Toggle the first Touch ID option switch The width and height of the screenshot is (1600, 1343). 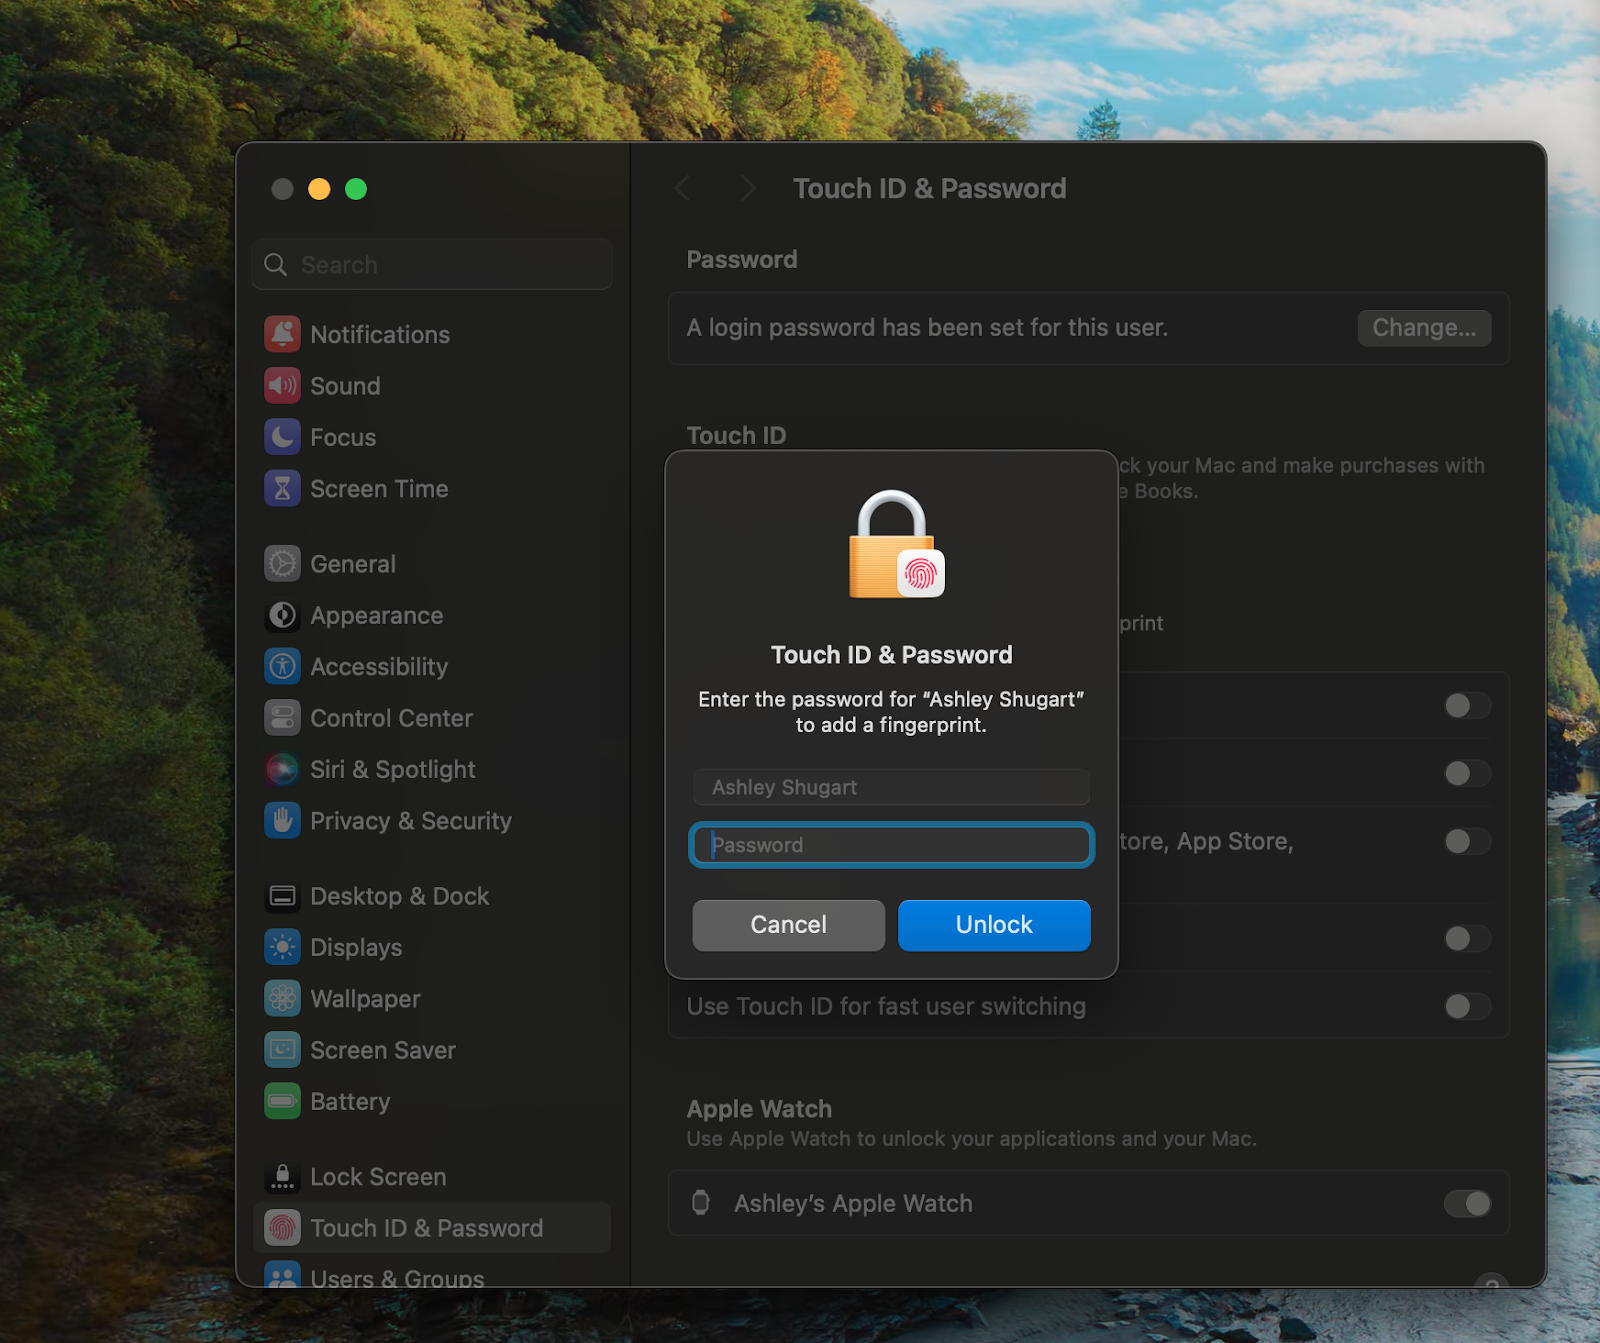click(1467, 706)
